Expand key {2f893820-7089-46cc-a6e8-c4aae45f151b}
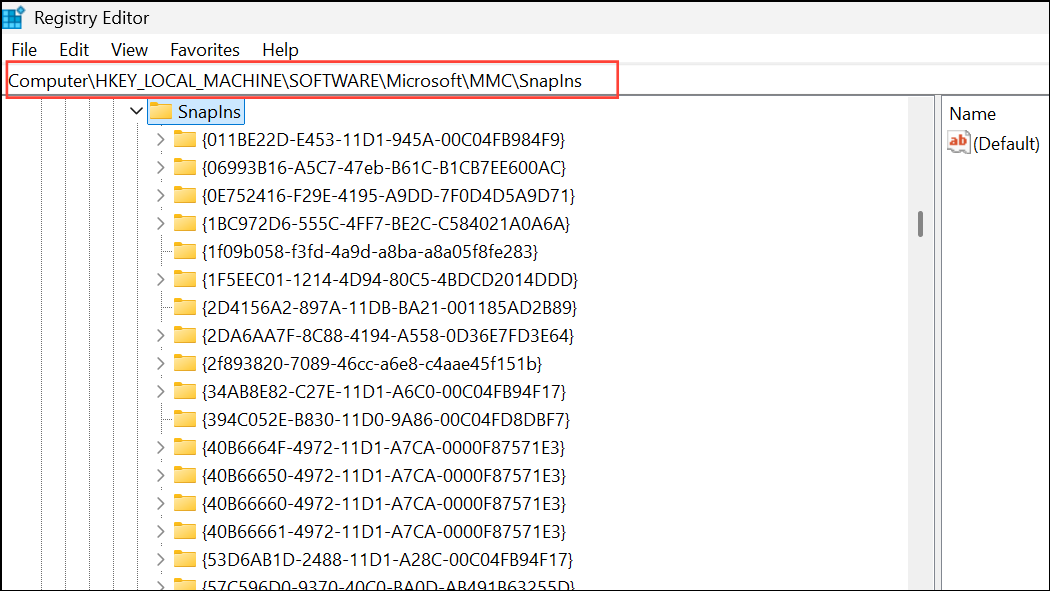1050x591 pixels. 161,363
